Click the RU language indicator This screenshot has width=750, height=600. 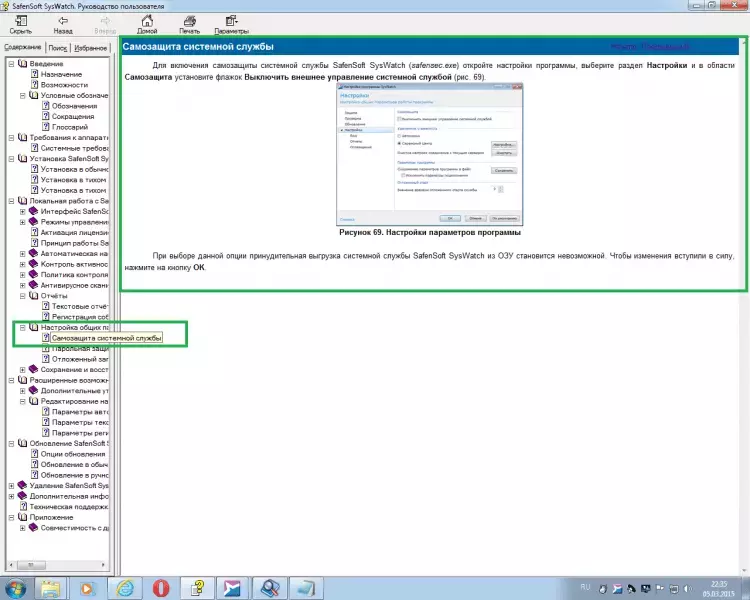pos(585,587)
